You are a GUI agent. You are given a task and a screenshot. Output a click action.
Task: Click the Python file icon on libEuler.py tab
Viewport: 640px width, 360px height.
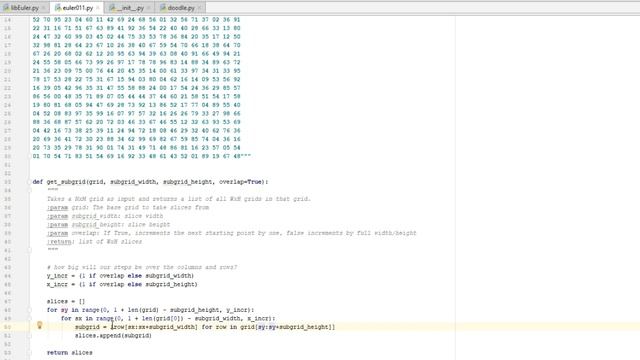6,8
